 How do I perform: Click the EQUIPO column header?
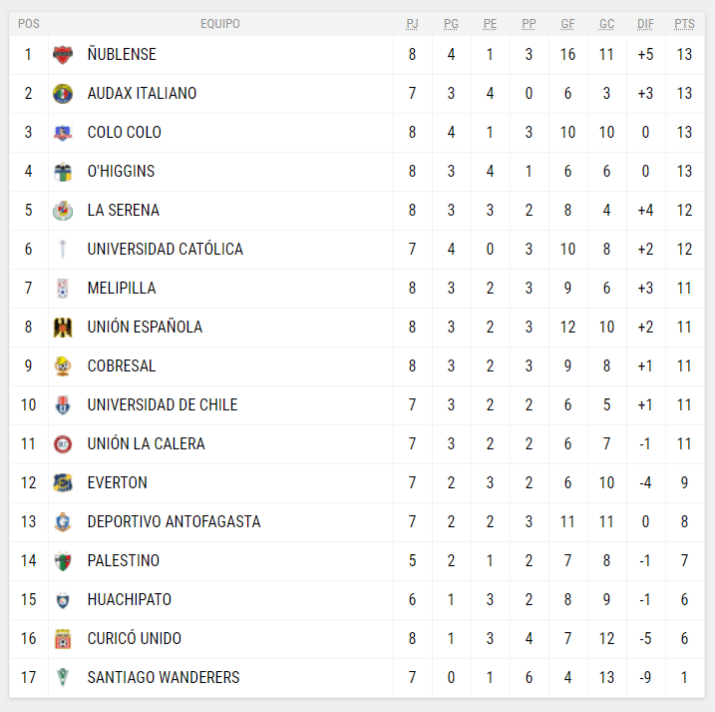point(220,24)
